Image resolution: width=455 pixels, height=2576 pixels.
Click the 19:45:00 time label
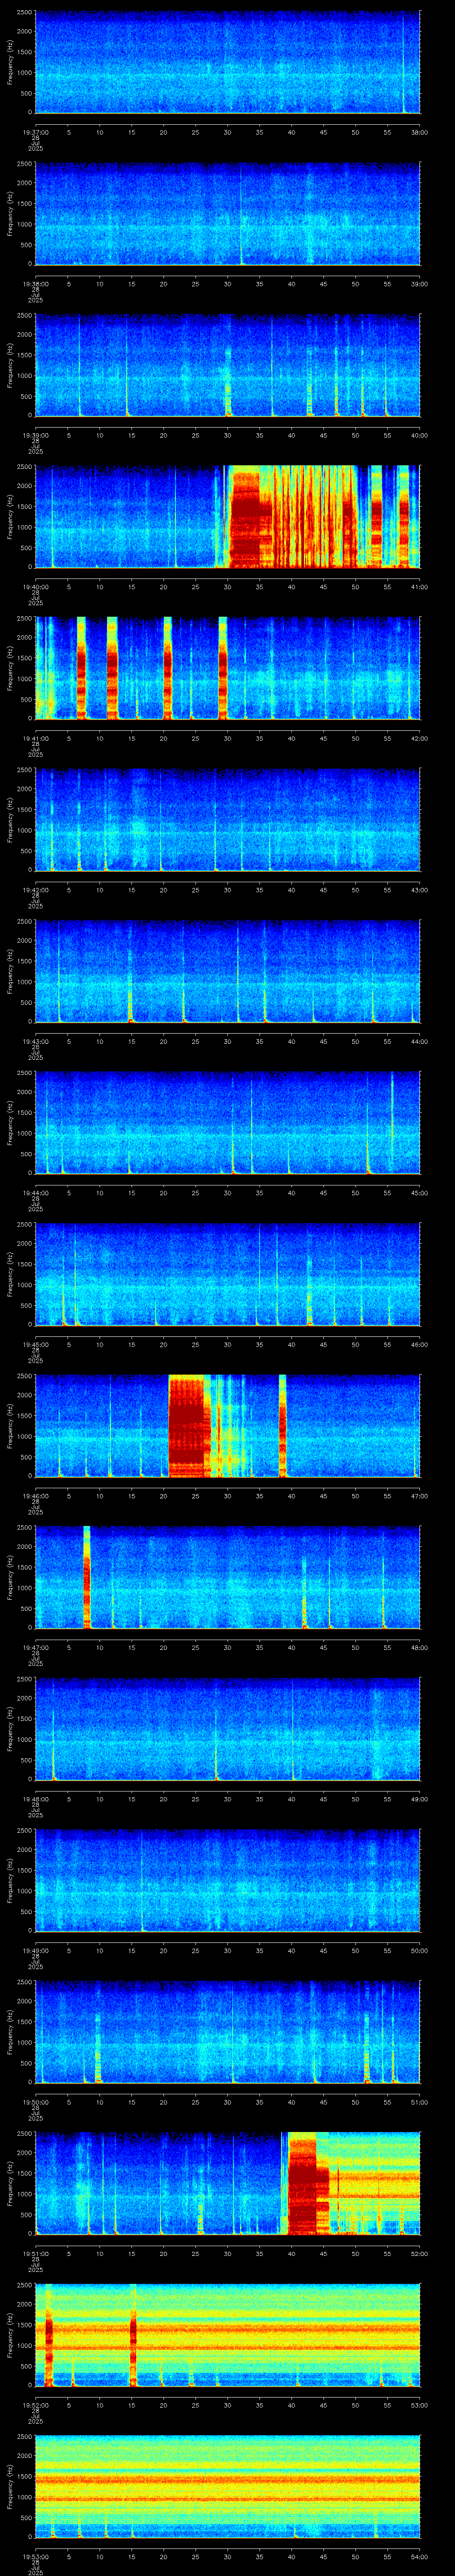click(35, 1344)
